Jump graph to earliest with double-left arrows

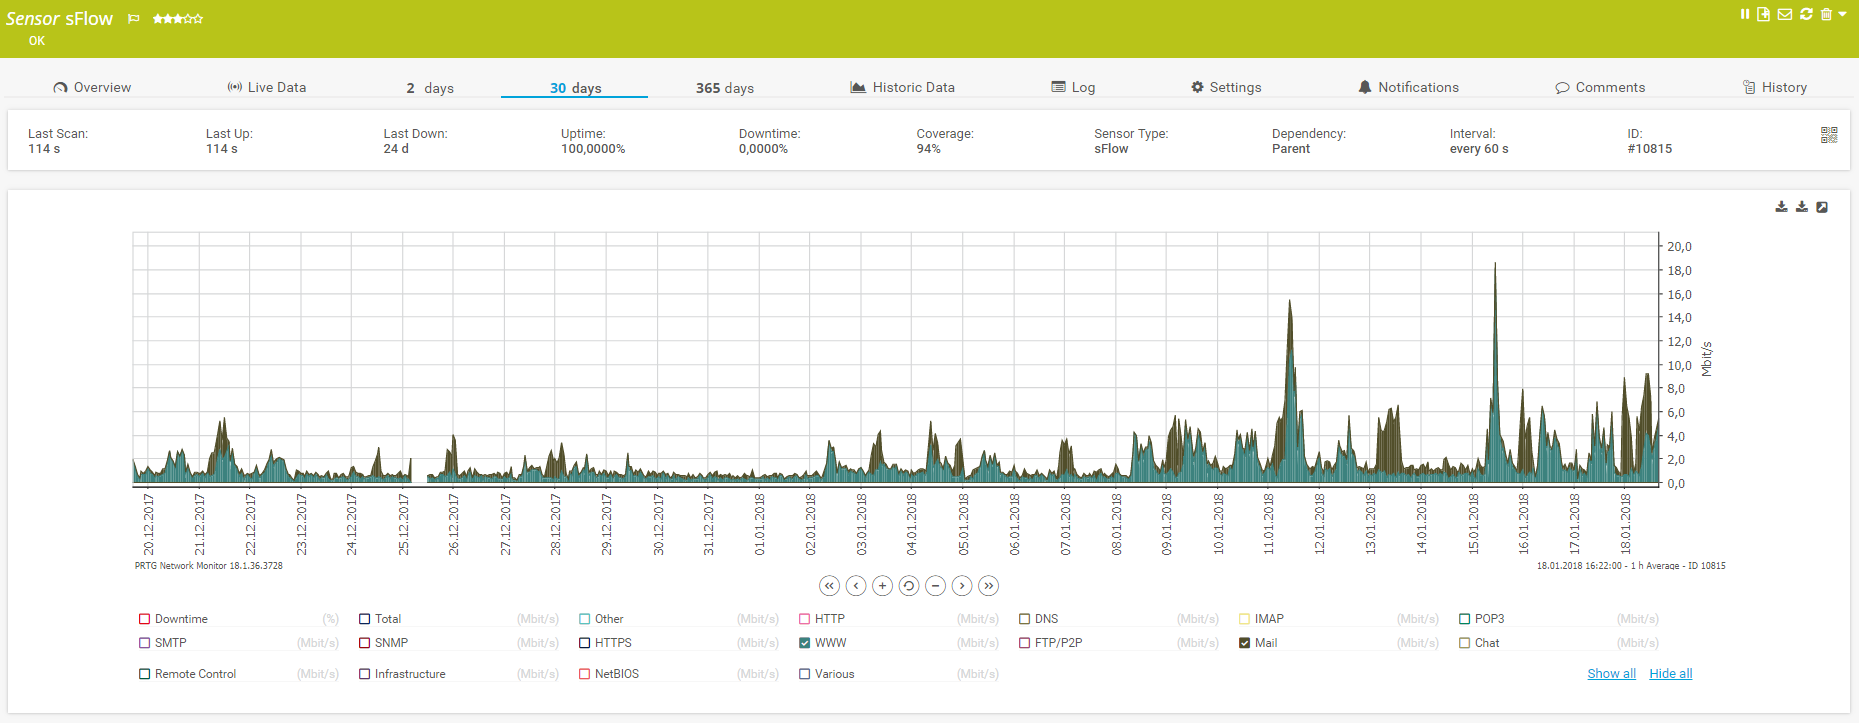tap(829, 586)
